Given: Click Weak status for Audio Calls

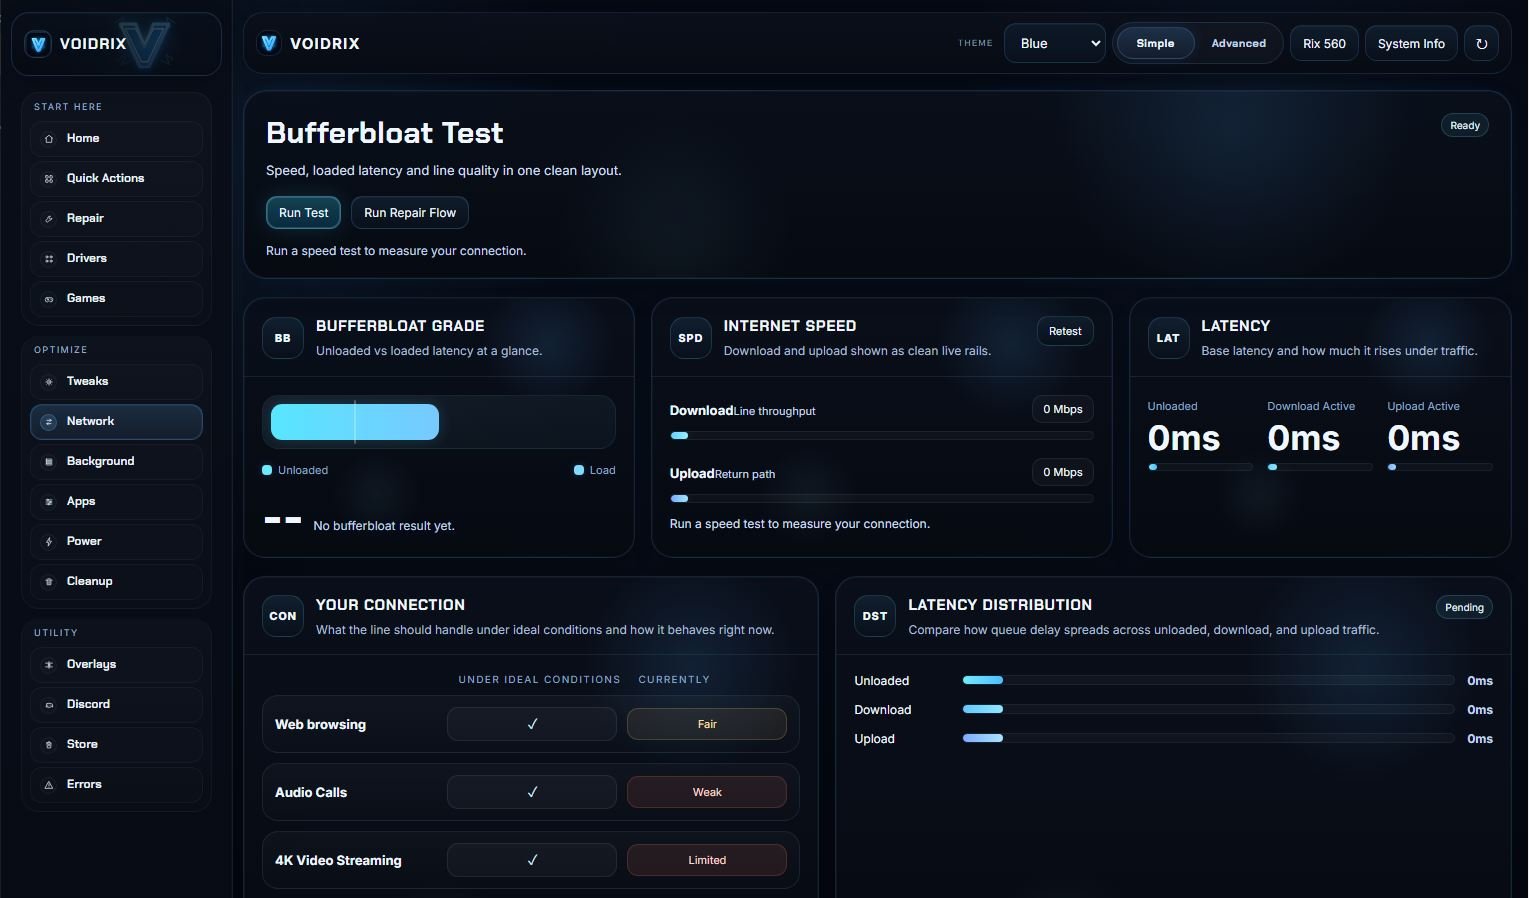Looking at the screenshot, I should click(x=707, y=792).
